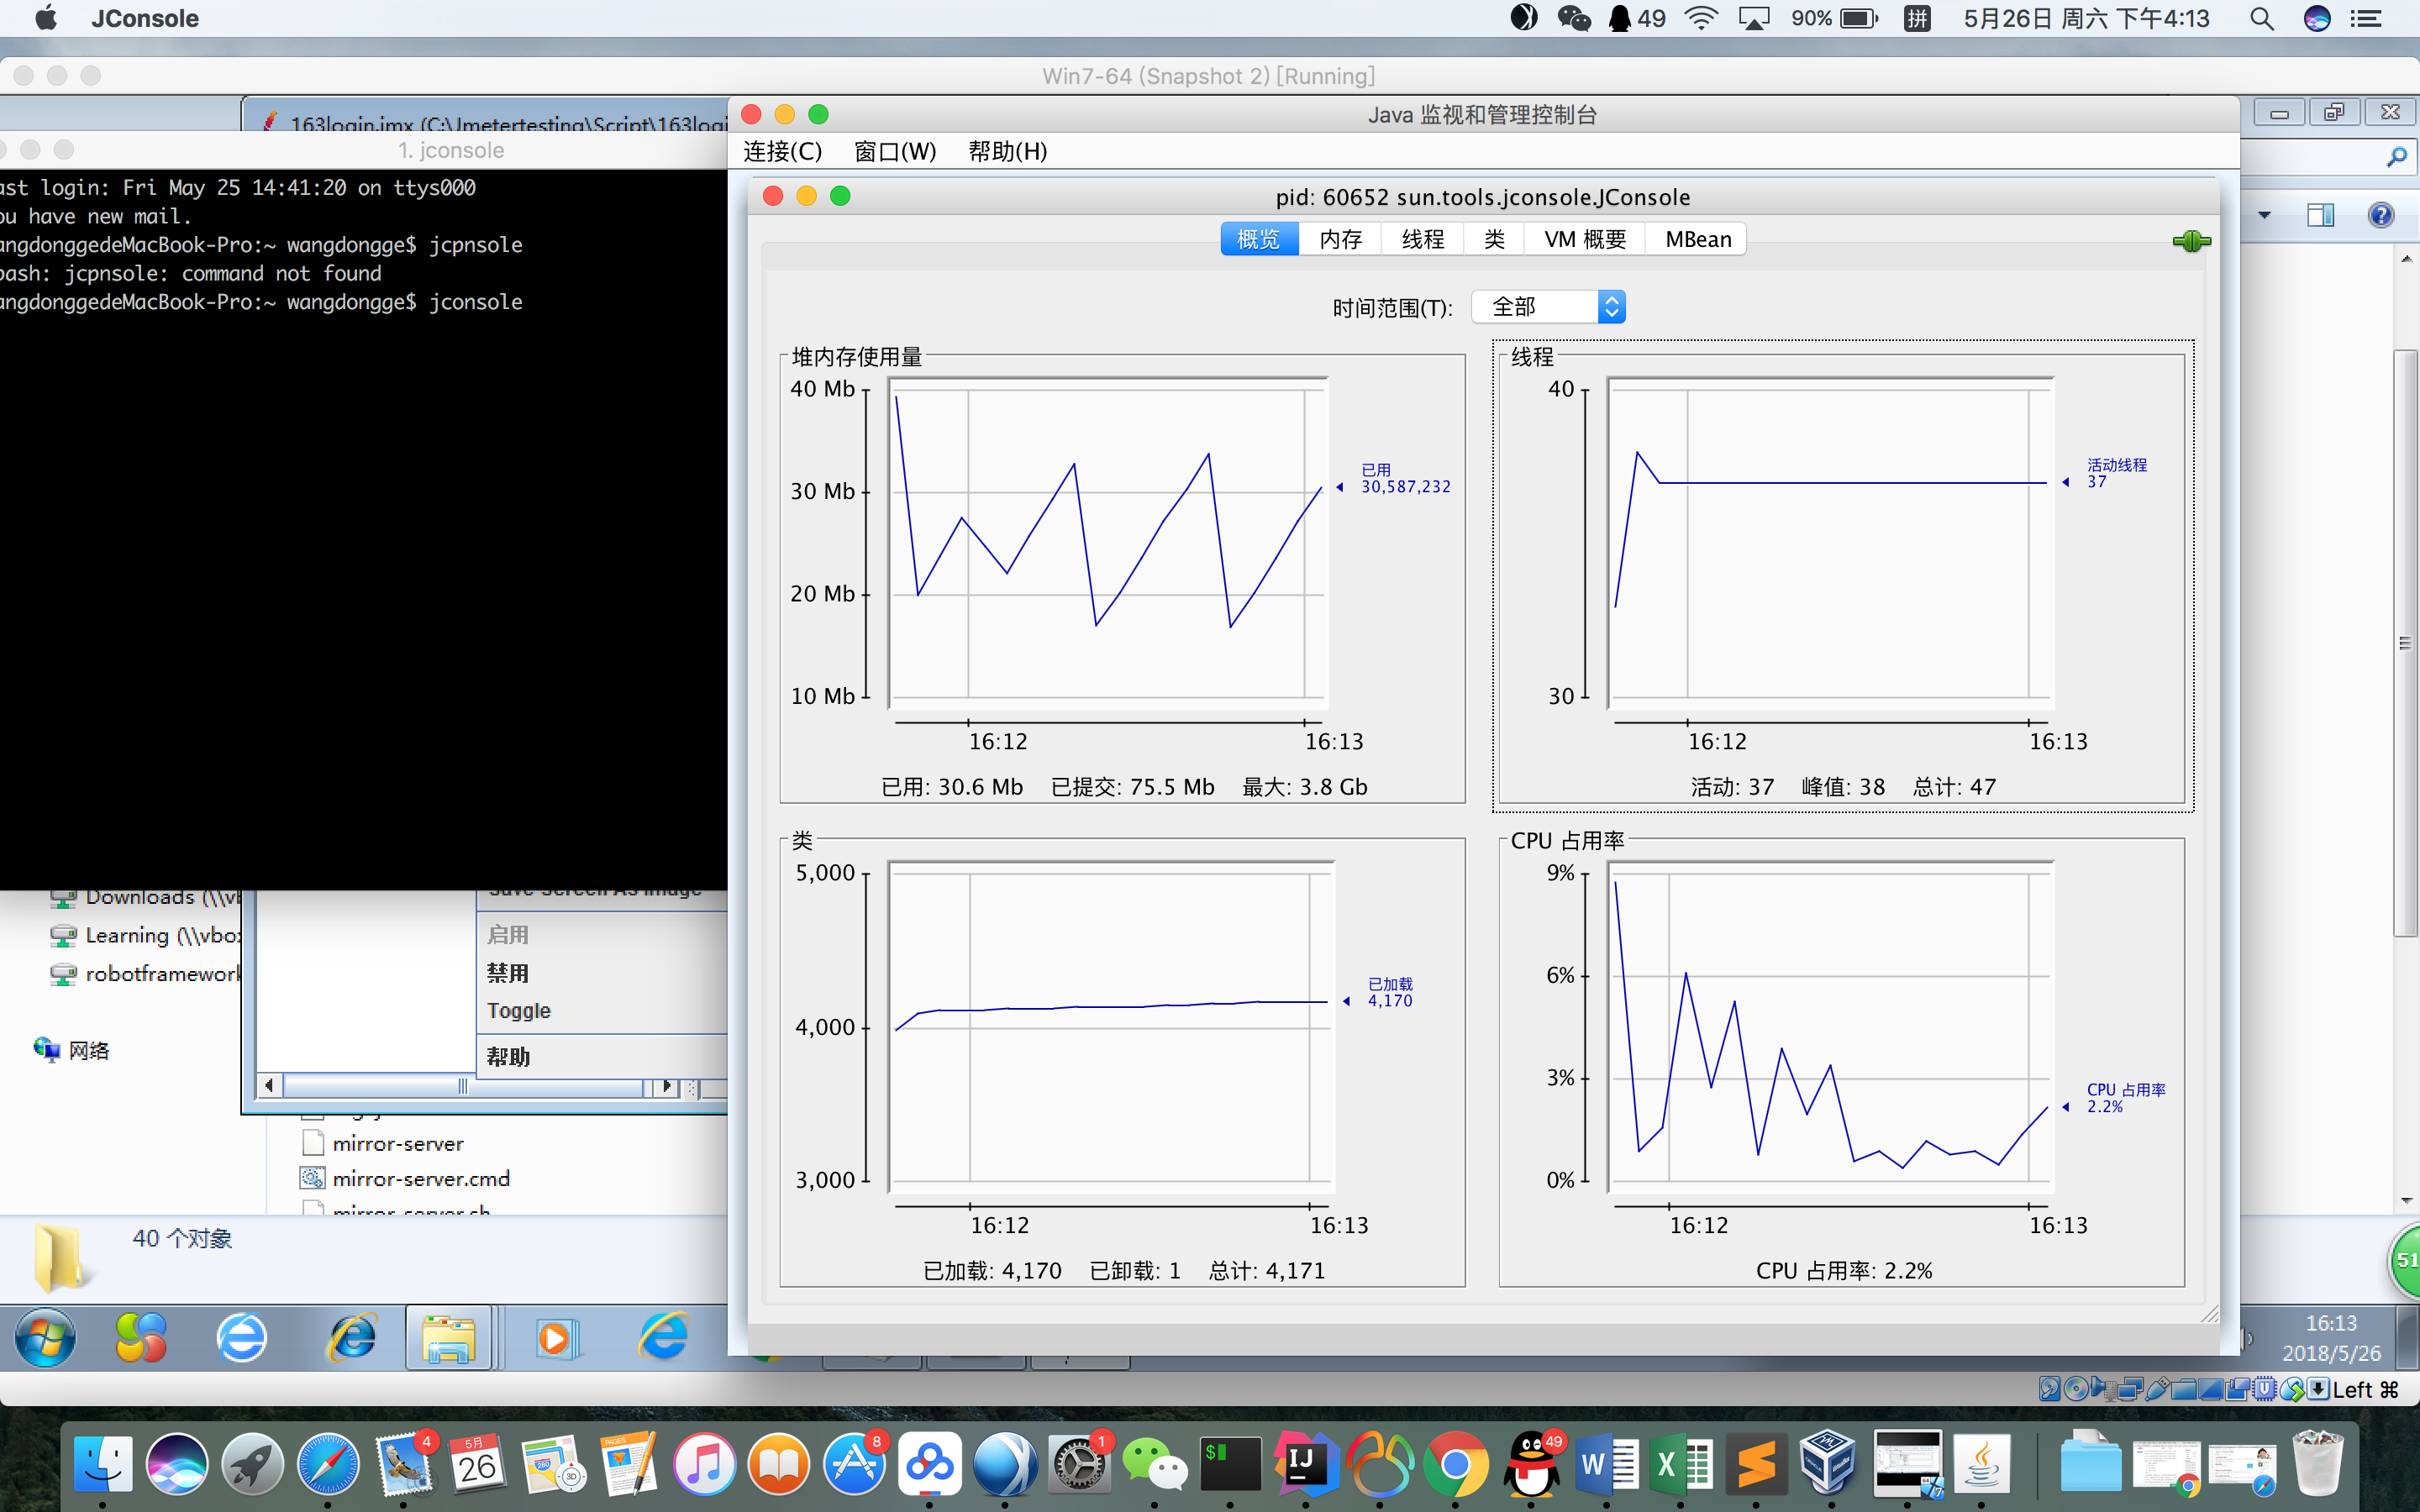Click the horizontal scrollbar right arrow in JMeter
The width and height of the screenshot is (2420, 1512).
[666, 1086]
